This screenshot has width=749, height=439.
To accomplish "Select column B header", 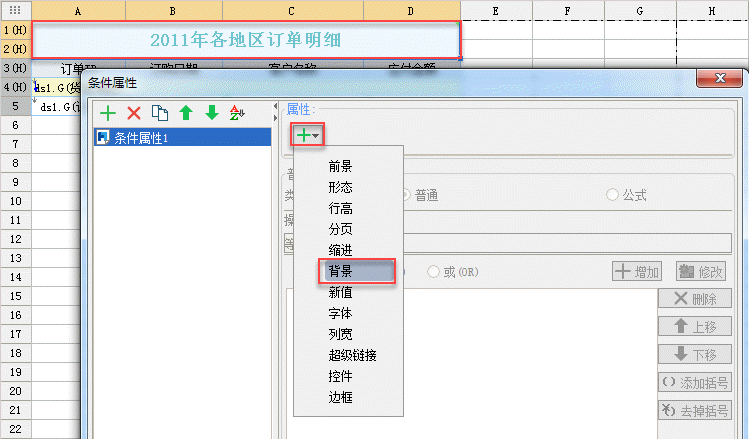I will [x=173, y=11].
